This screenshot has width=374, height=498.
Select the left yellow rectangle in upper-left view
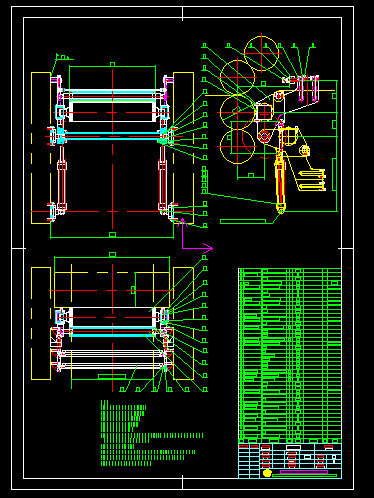pyautogui.click(x=41, y=148)
